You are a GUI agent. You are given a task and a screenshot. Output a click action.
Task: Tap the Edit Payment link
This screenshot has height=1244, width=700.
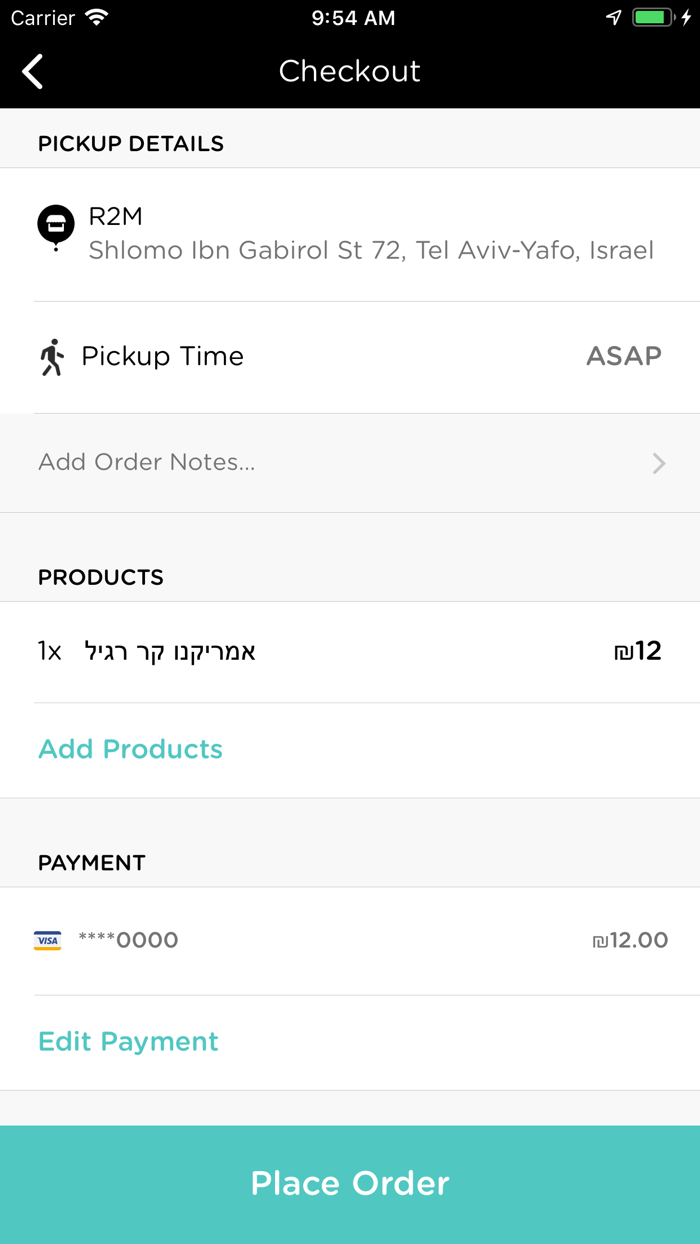128,1041
